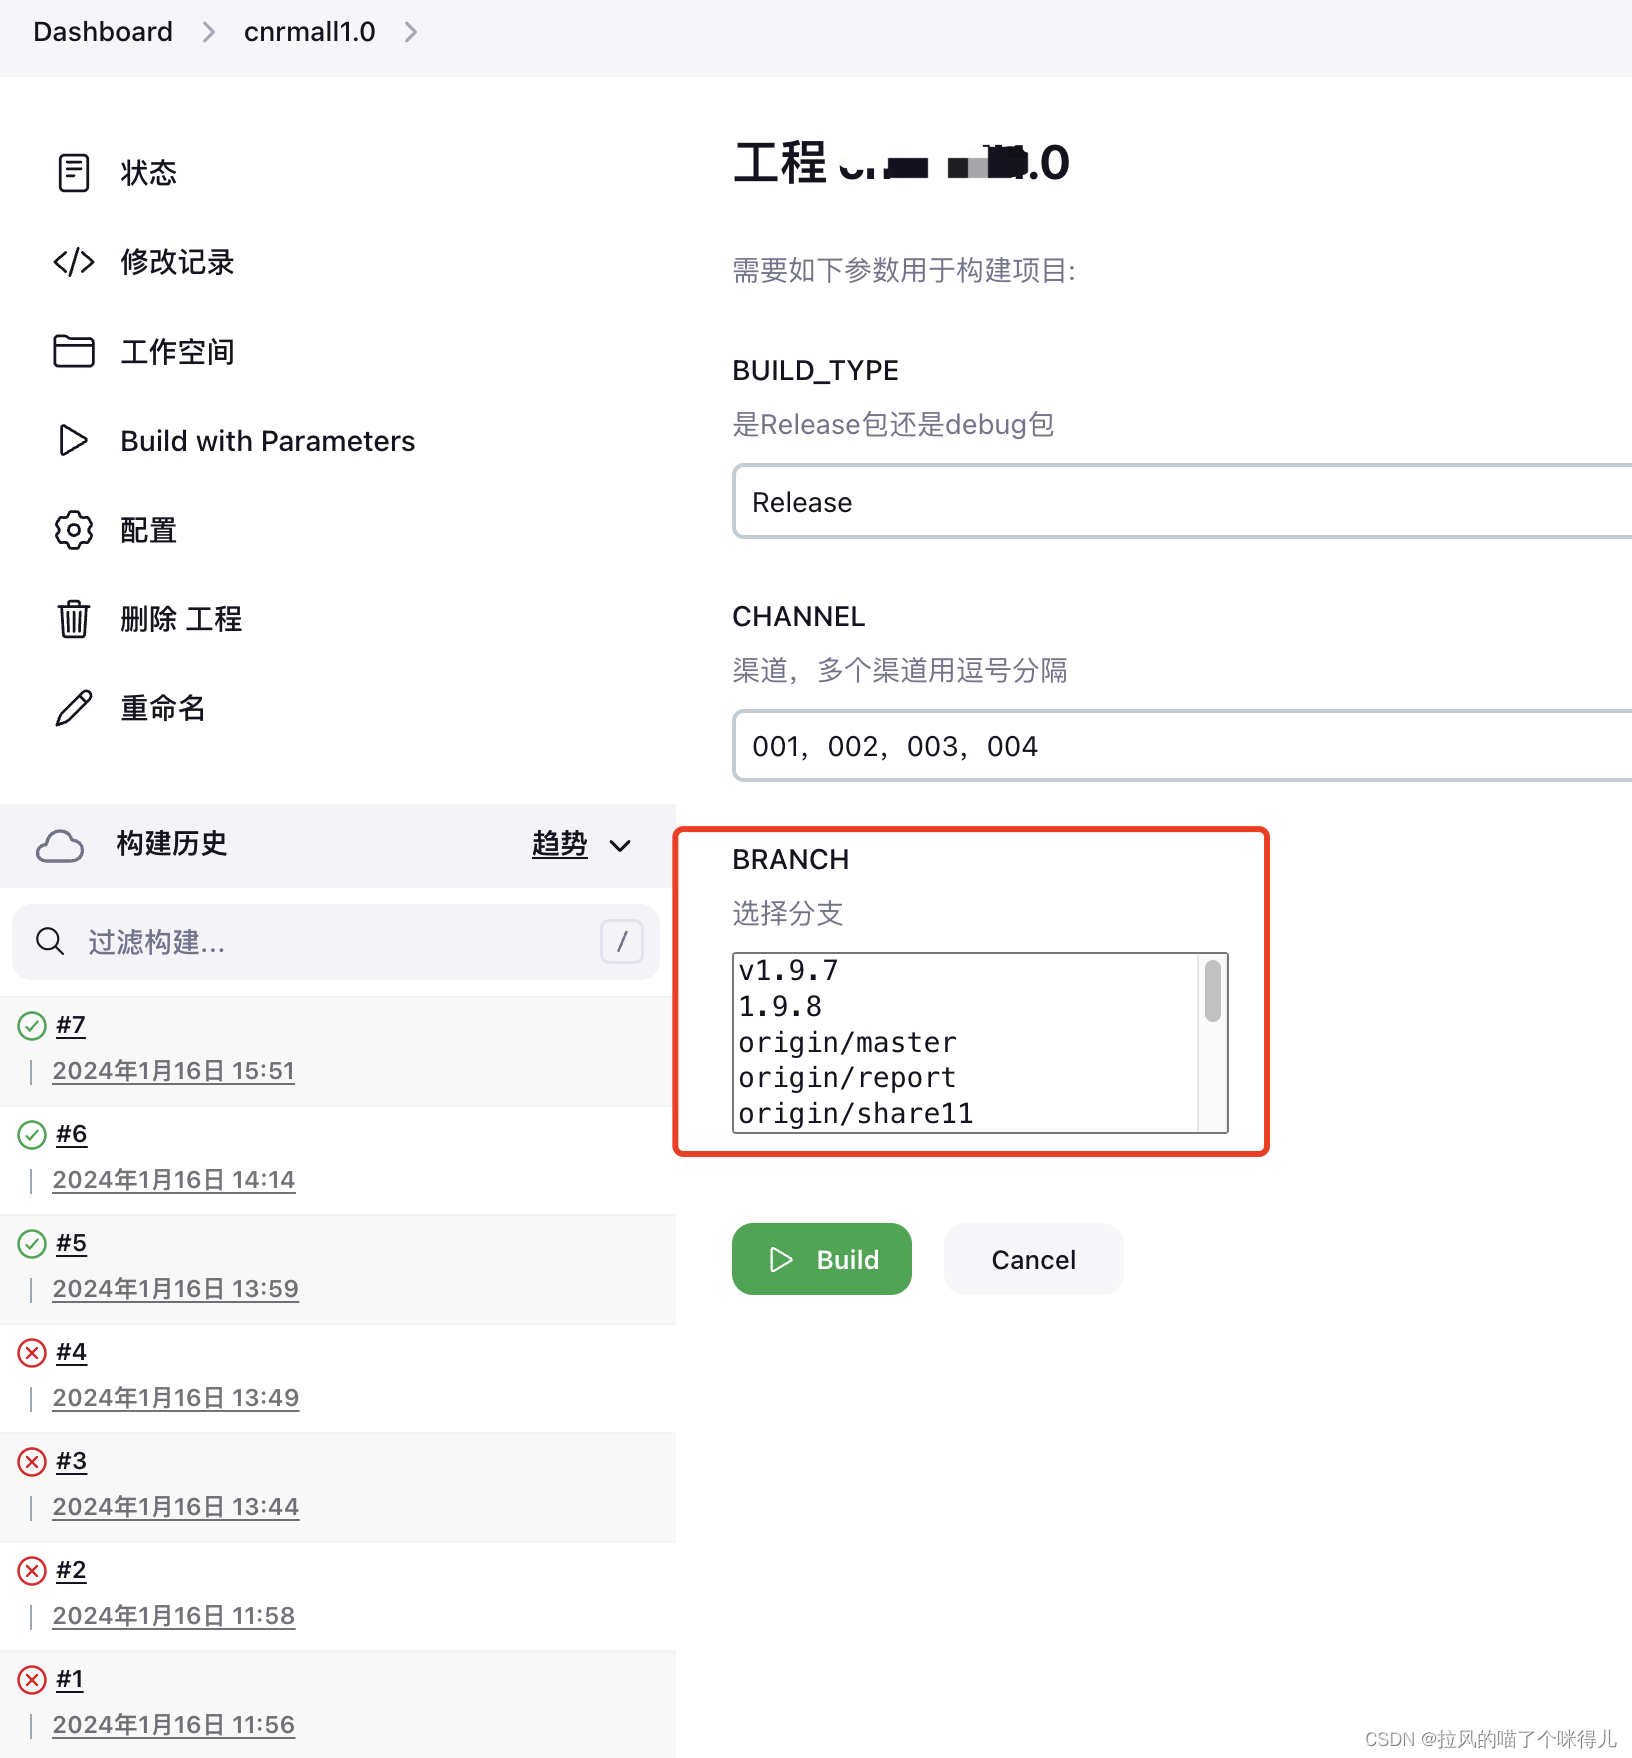Viewport: 1632px width, 1758px height.
Task: Open the 2024年1月16日 13:59 timestamp link
Action: (176, 1289)
